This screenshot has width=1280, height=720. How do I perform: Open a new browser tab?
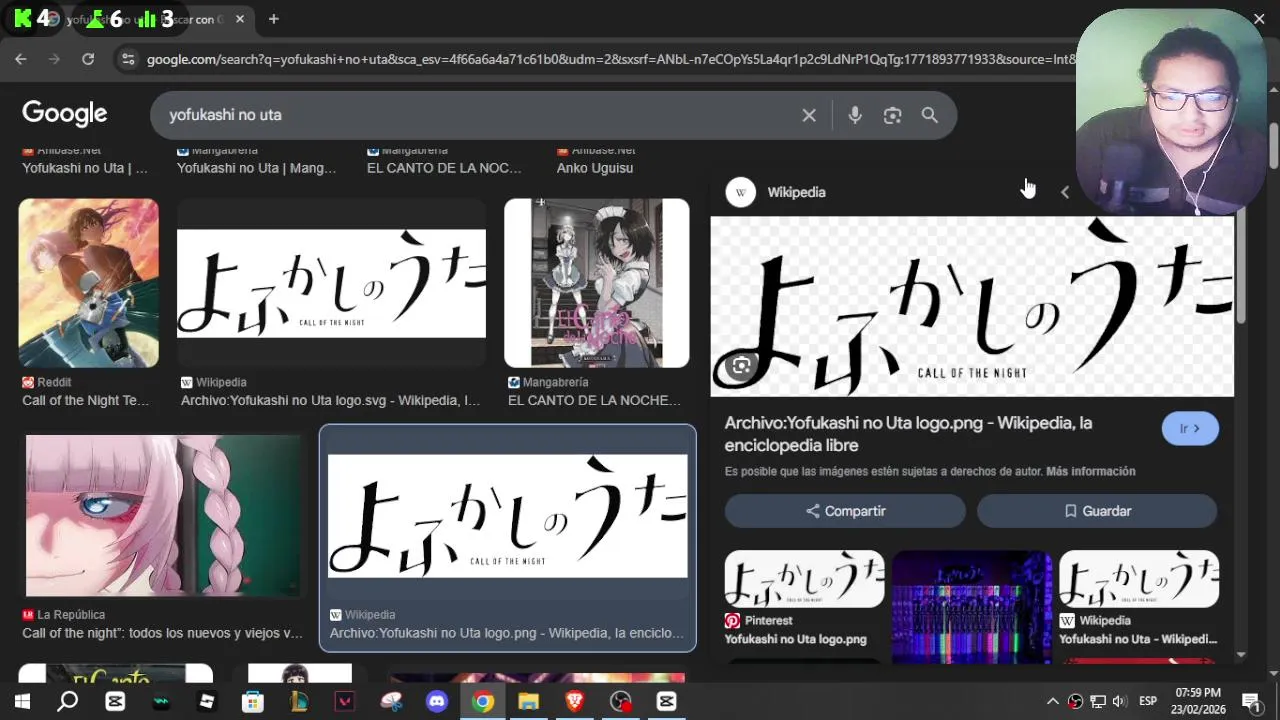(273, 19)
